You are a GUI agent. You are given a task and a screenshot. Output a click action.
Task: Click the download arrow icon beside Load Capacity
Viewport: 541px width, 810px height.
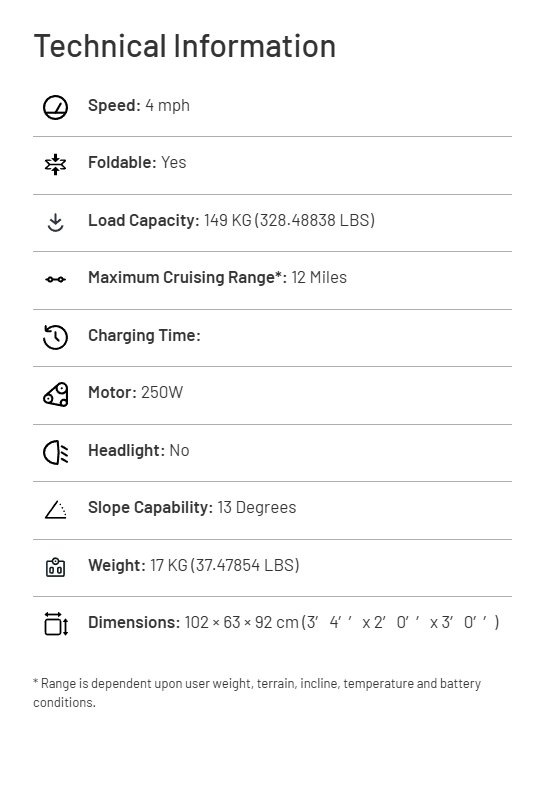[x=55, y=223]
